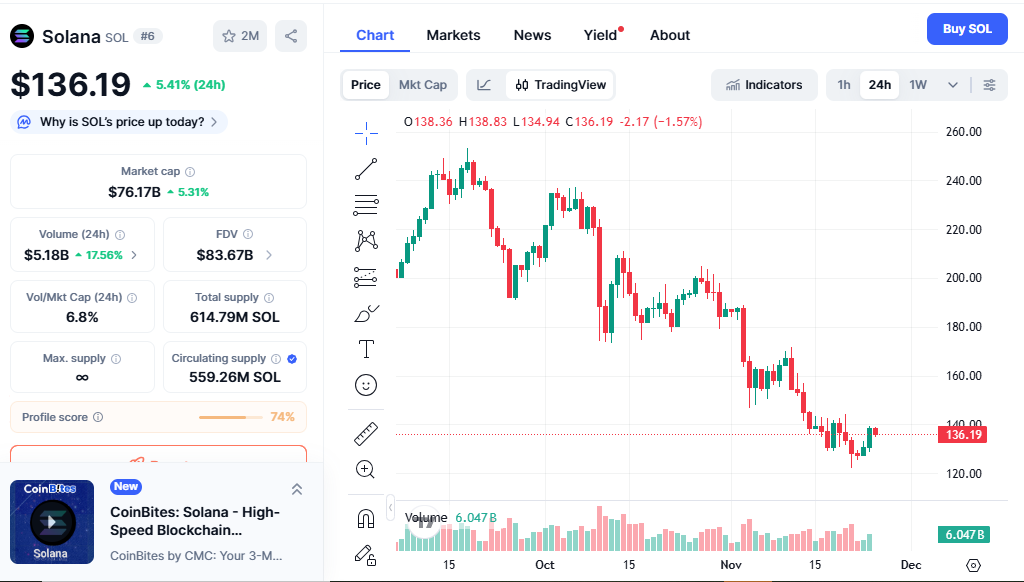This screenshot has width=1024, height=582.
Task: Open "Why is SOL's price up today?"
Action: [x=120, y=122]
